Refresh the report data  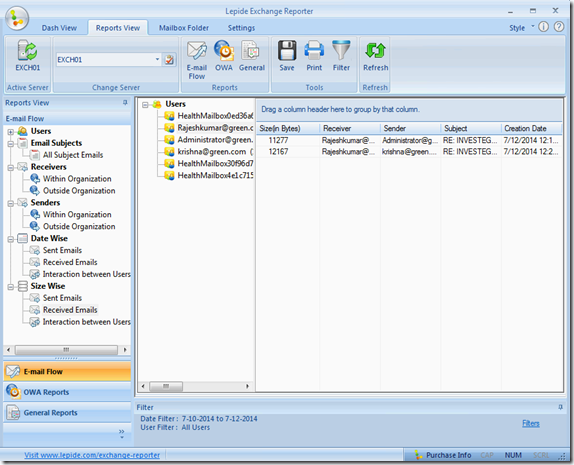coord(376,56)
